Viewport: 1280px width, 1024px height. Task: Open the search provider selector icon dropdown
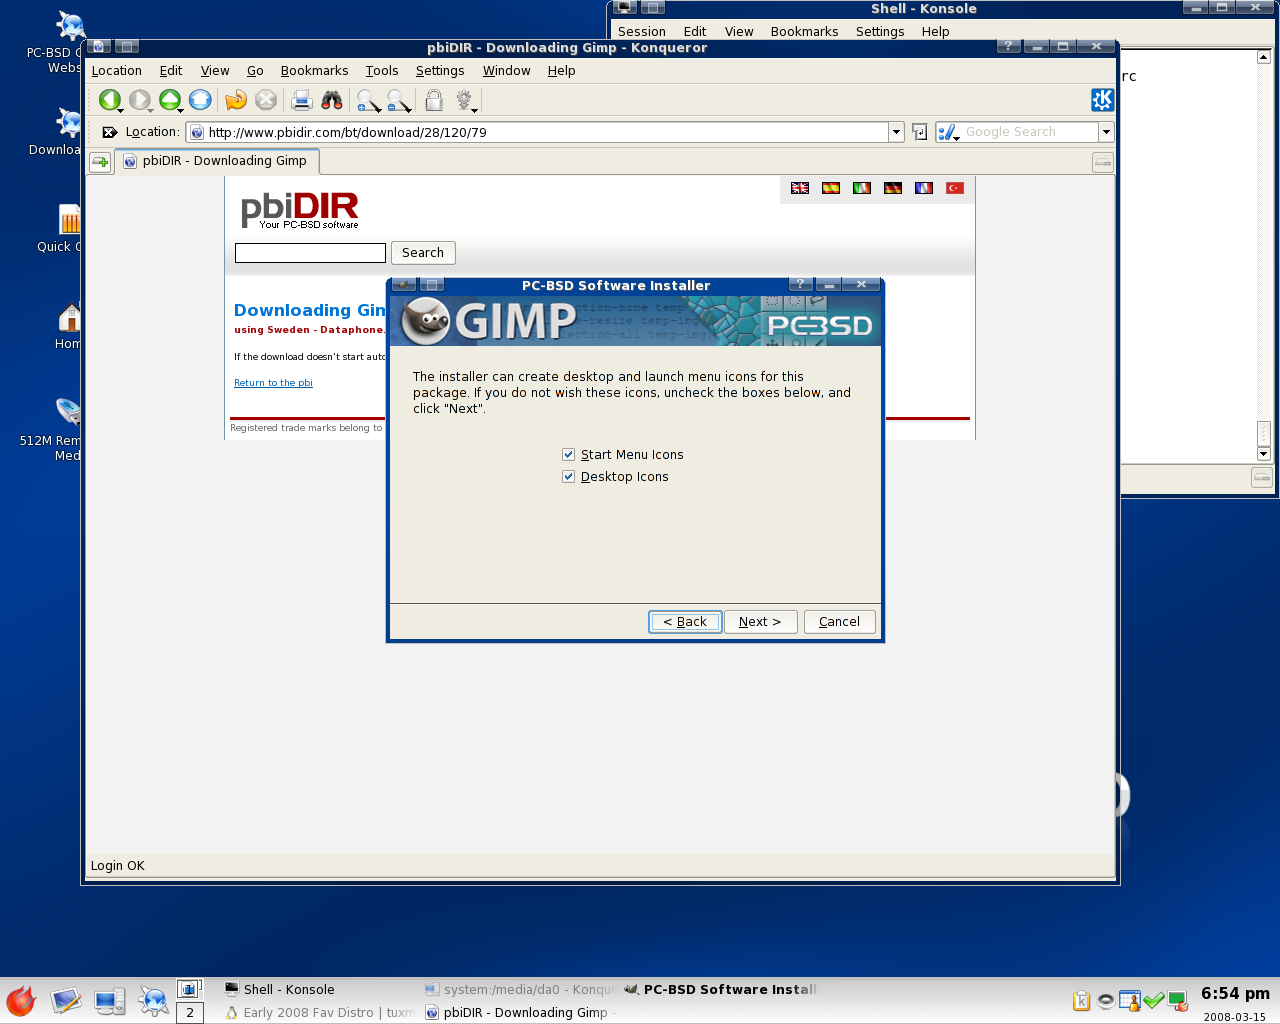948,132
